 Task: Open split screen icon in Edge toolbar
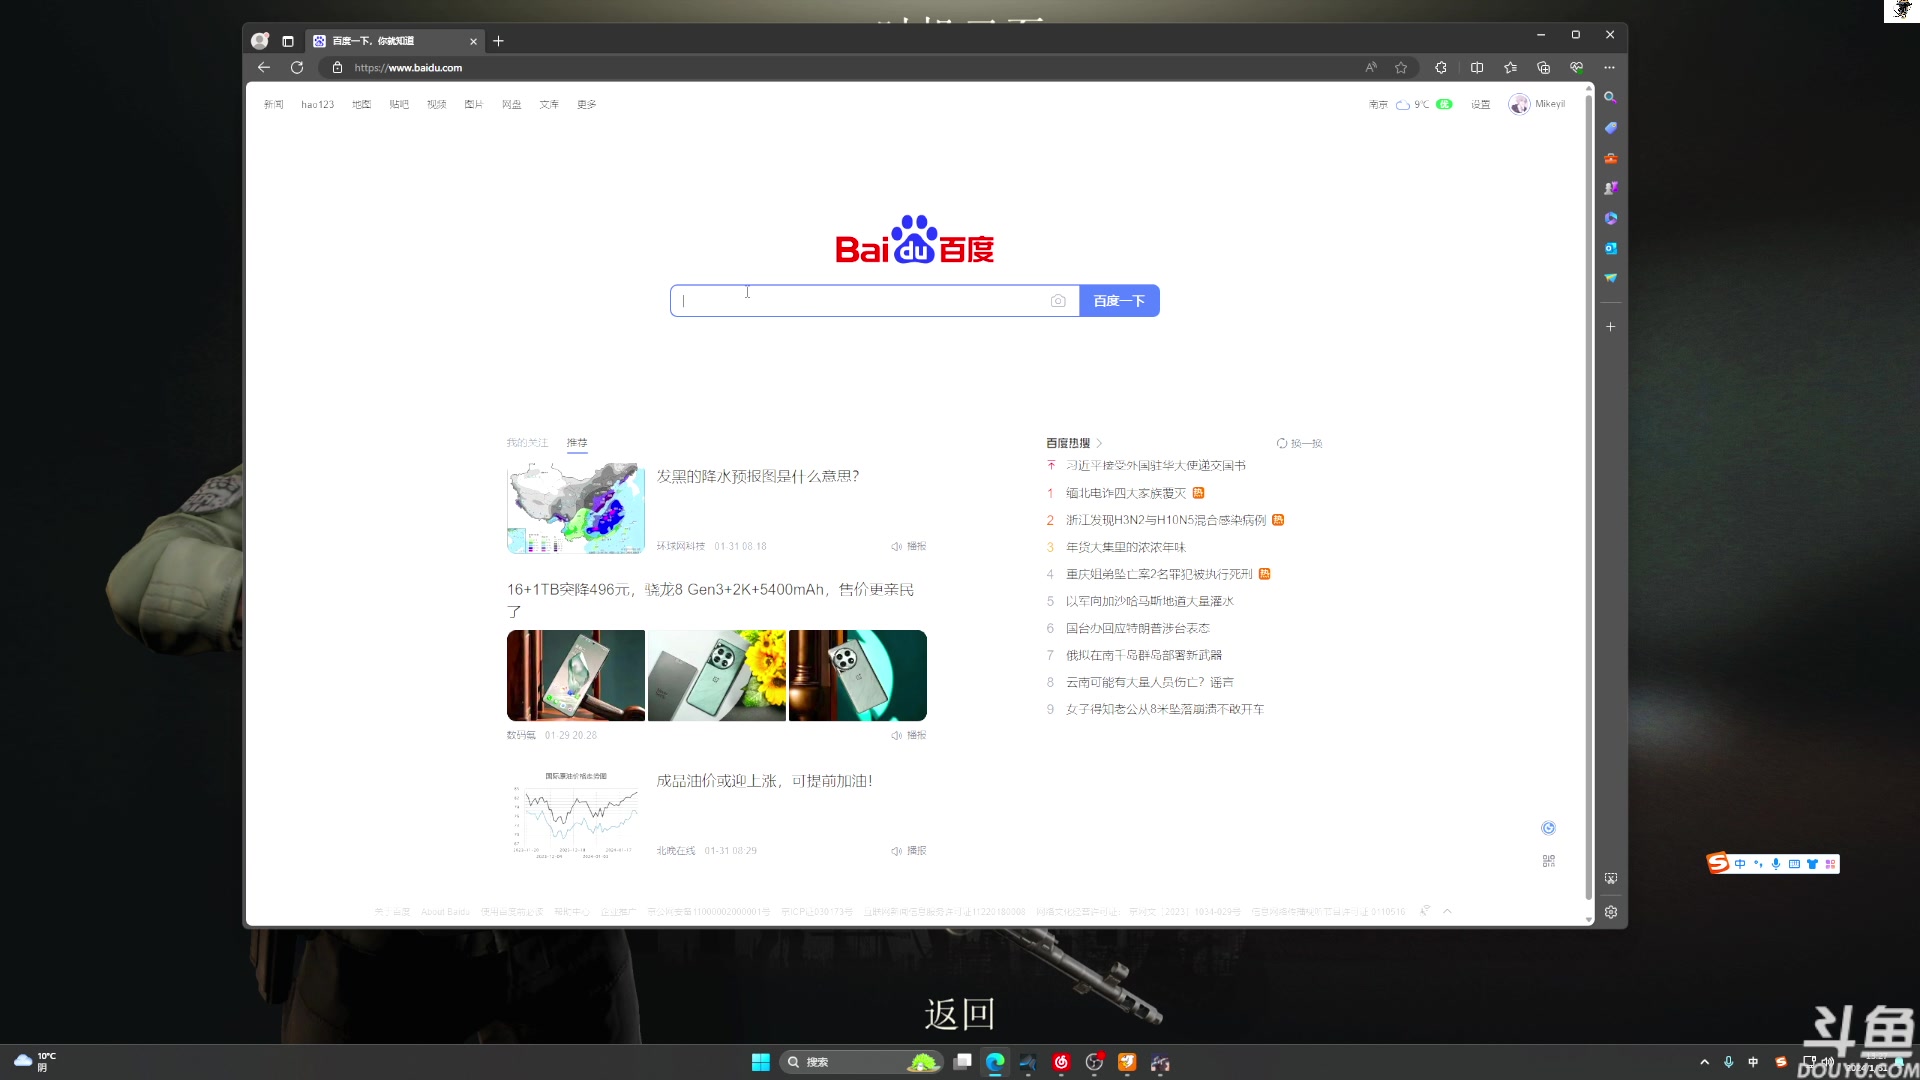click(1477, 67)
